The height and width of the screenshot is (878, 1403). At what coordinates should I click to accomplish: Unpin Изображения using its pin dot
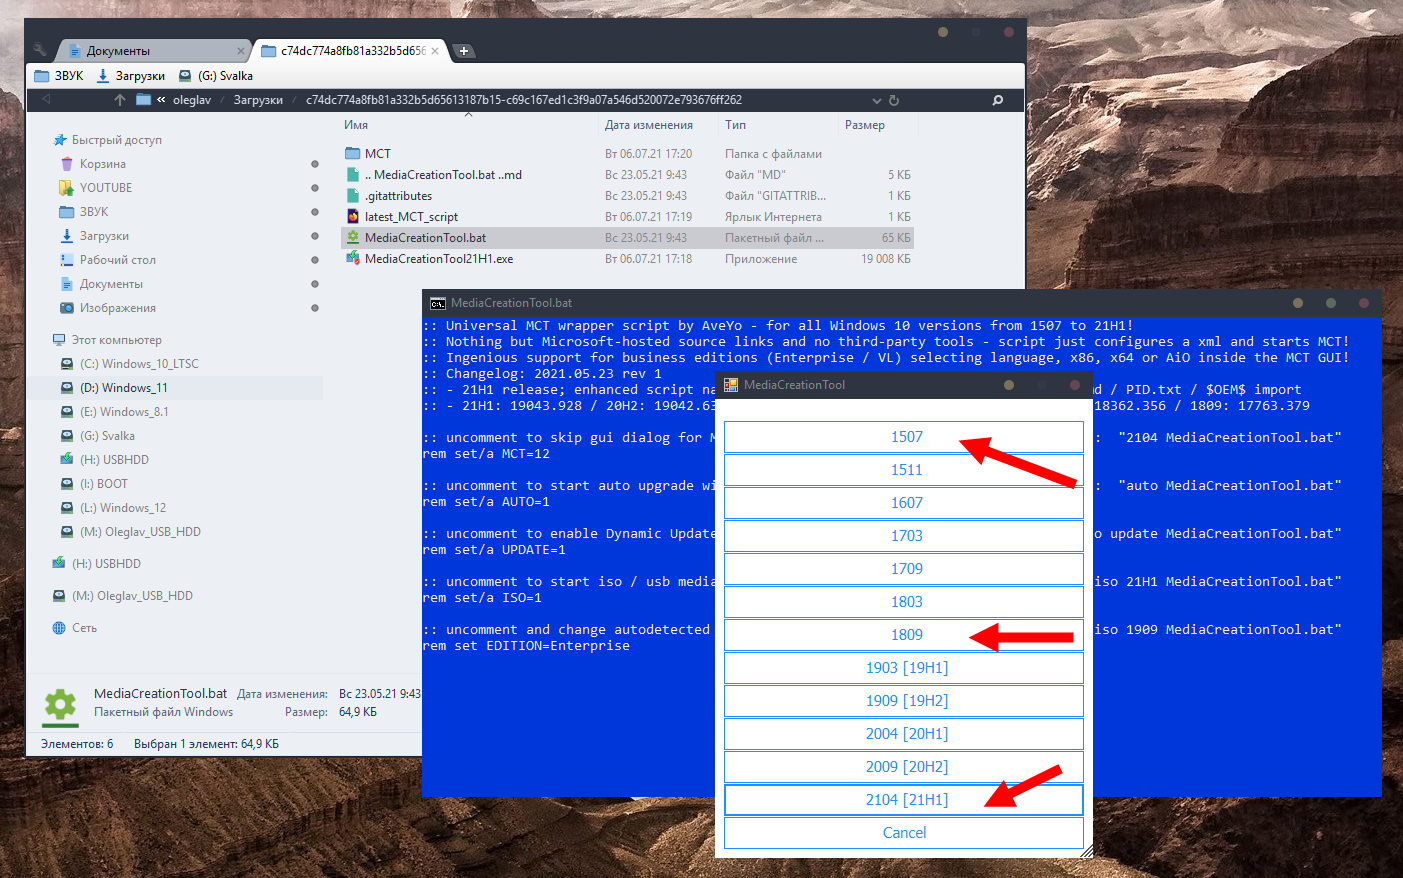point(315,308)
